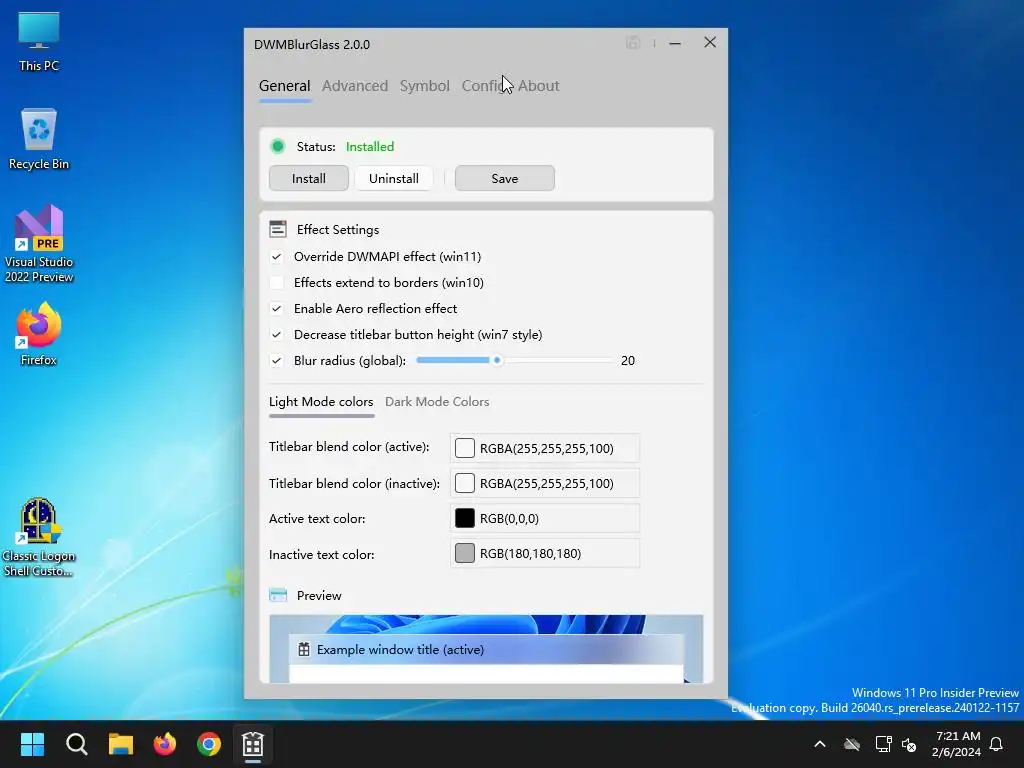Image resolution: width=1024 pixels, height=768 pixels.
Task: Open the network status tray icon
Action: pyautogui.click(x=883, y=744)
